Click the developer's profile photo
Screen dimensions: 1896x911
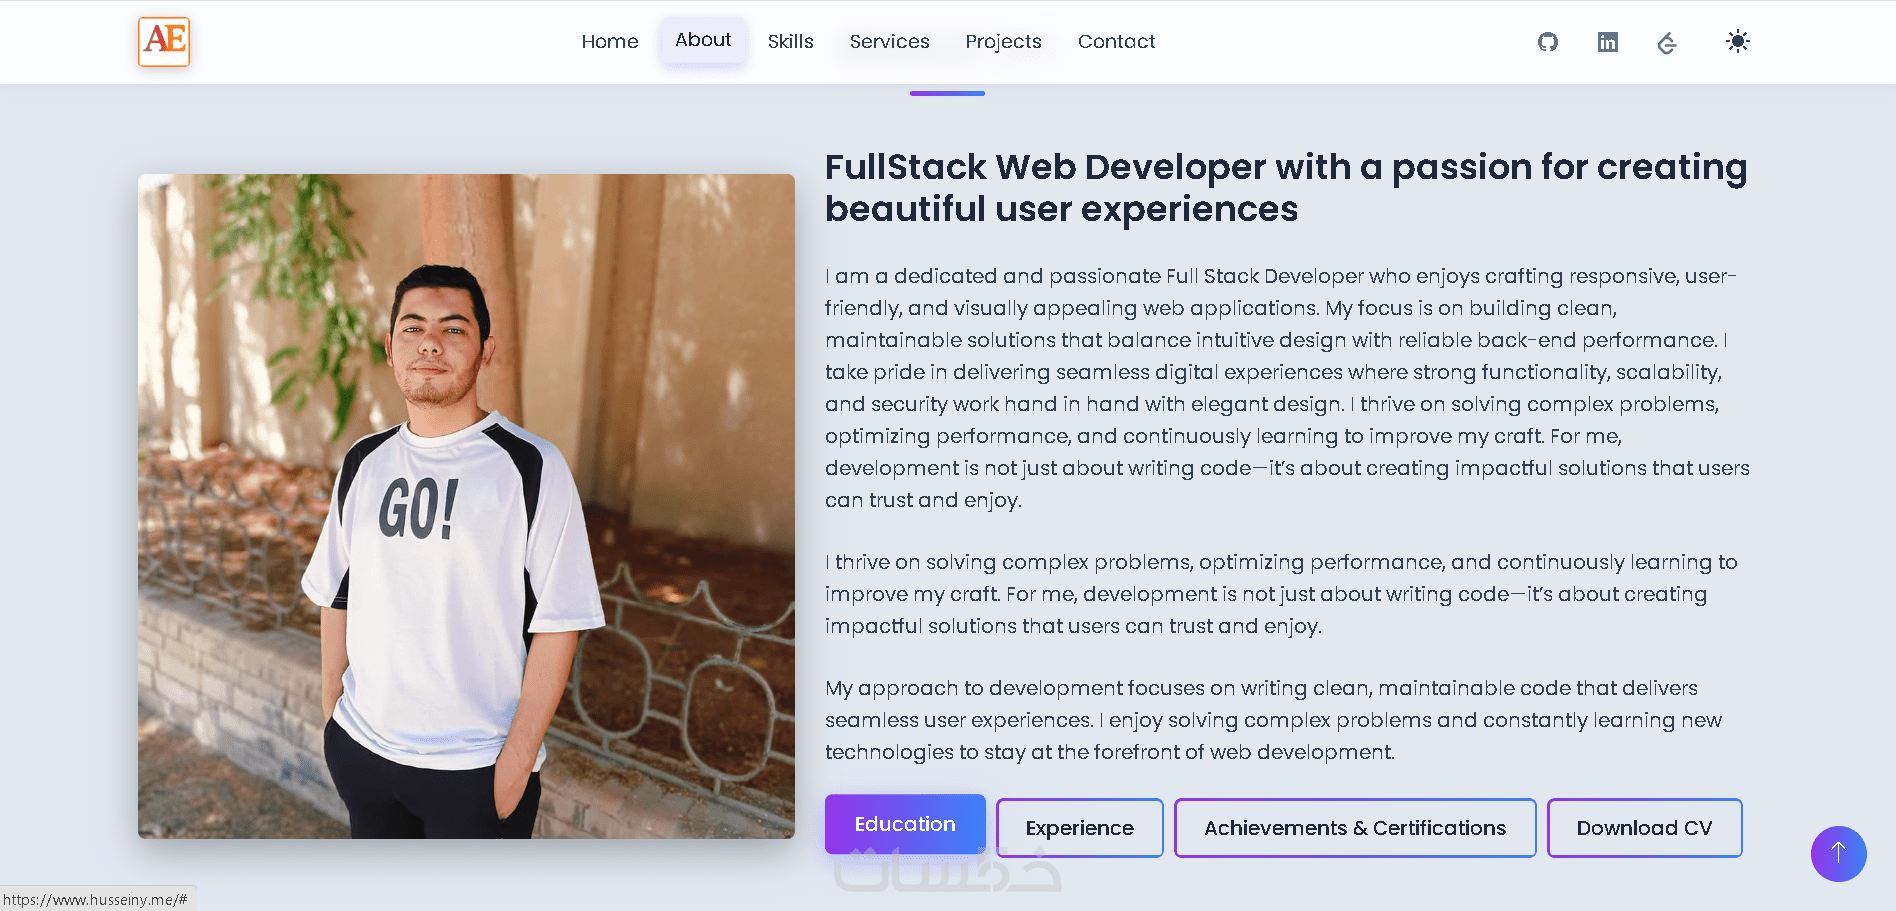click(x=466, y=506)
